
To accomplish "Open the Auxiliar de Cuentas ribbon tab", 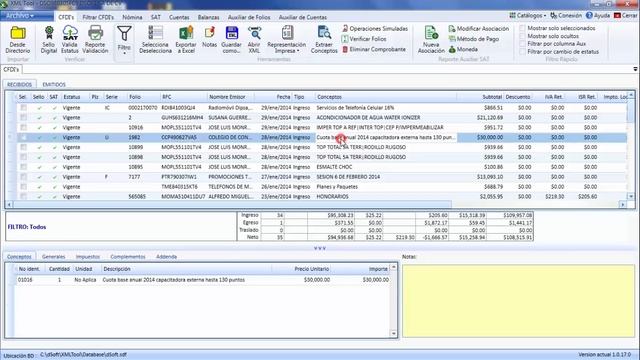I will tap(303, 17).
